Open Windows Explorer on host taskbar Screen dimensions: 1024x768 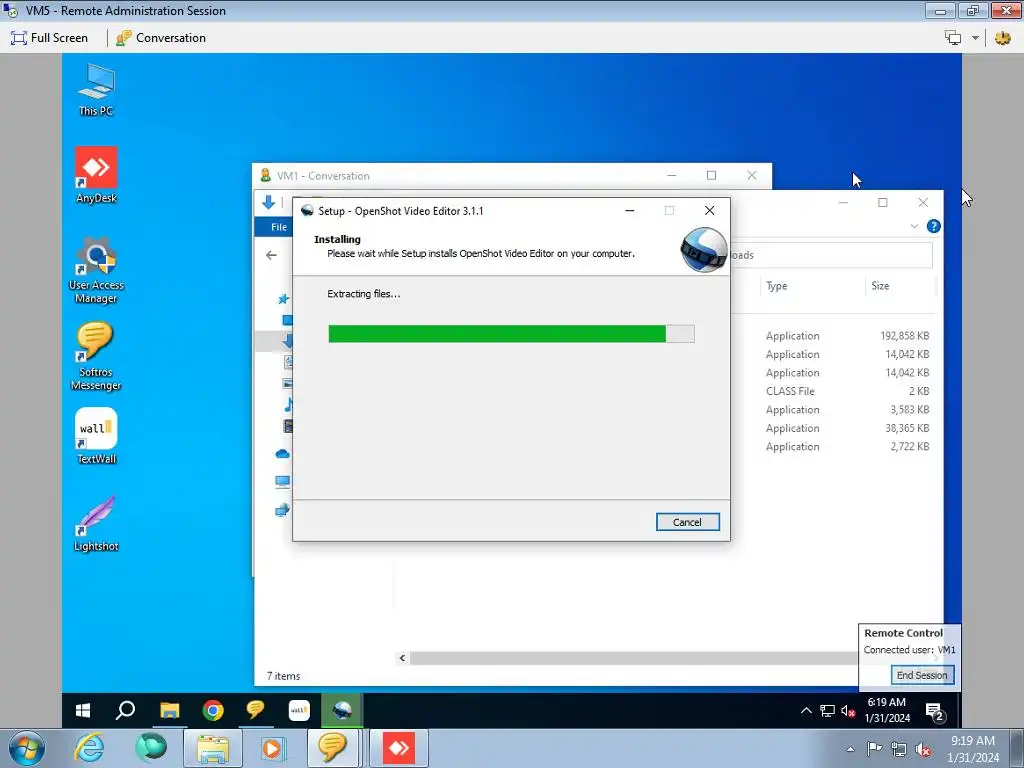pos(212,748)
